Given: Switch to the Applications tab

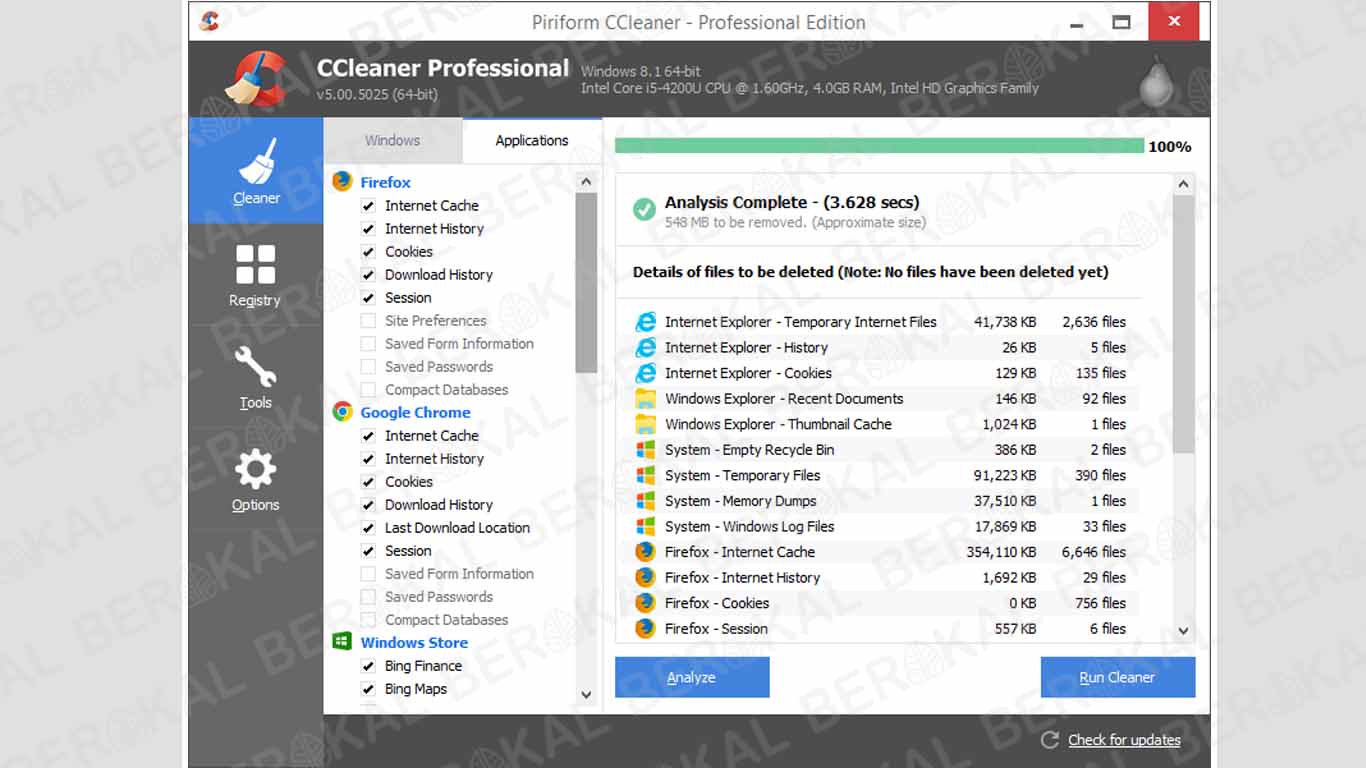Looking at the screenshot, I should click(532, 141).
